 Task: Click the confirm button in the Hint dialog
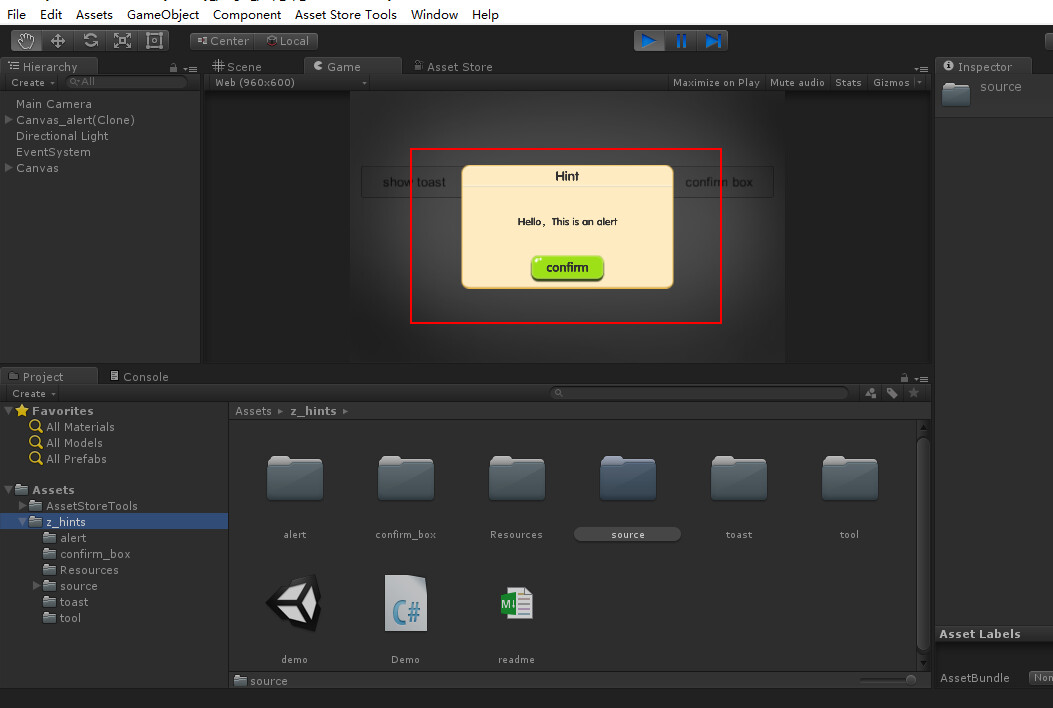click(x=566, y=268)
